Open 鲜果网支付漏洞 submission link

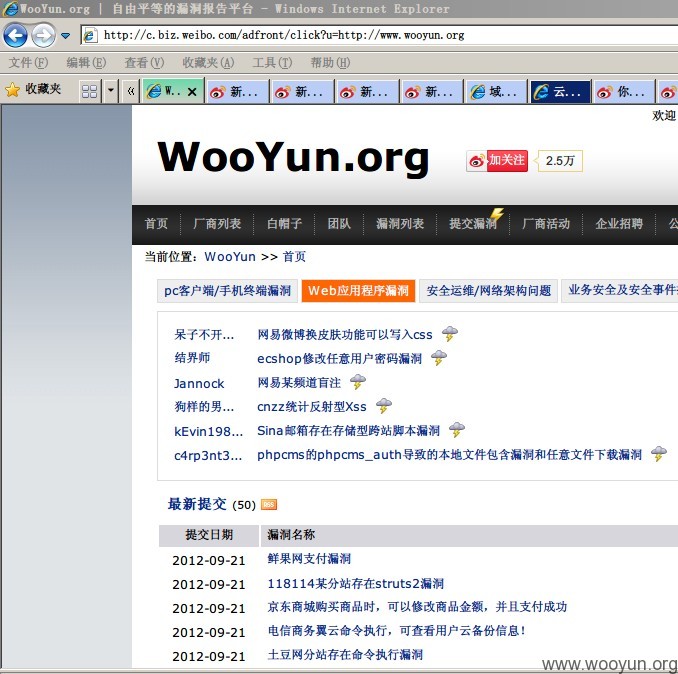309,559
